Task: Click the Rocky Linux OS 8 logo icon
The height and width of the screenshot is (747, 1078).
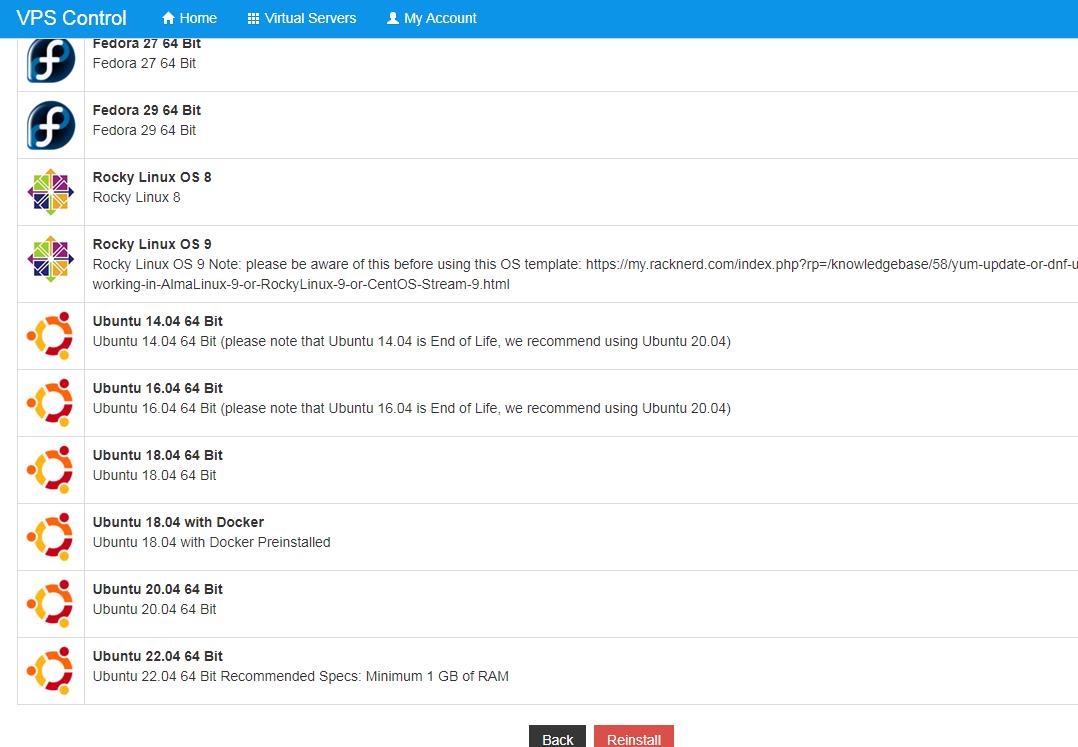Action: click(x=51, y=192)
